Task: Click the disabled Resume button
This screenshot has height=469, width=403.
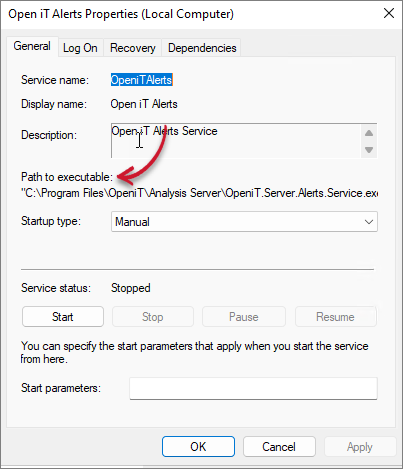Action: click(x=335, y=317)
